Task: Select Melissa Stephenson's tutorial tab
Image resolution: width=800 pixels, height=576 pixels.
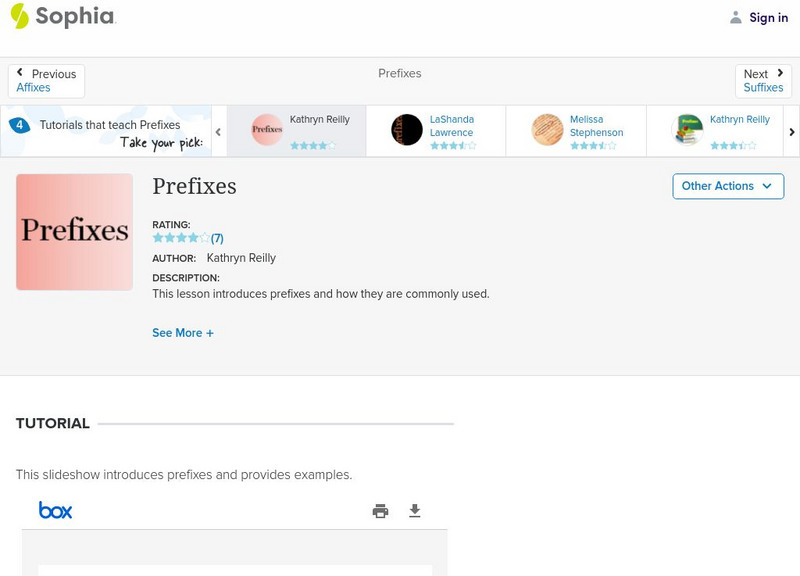Action: (x=576, y=131)
